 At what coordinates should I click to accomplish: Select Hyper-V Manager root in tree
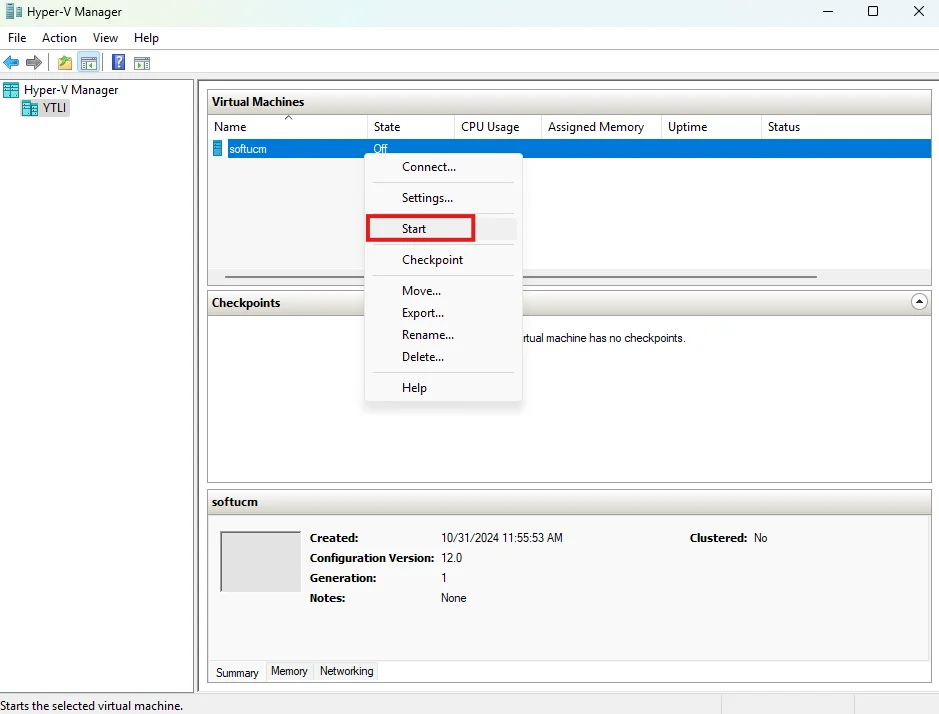click(x=71, y=90)
